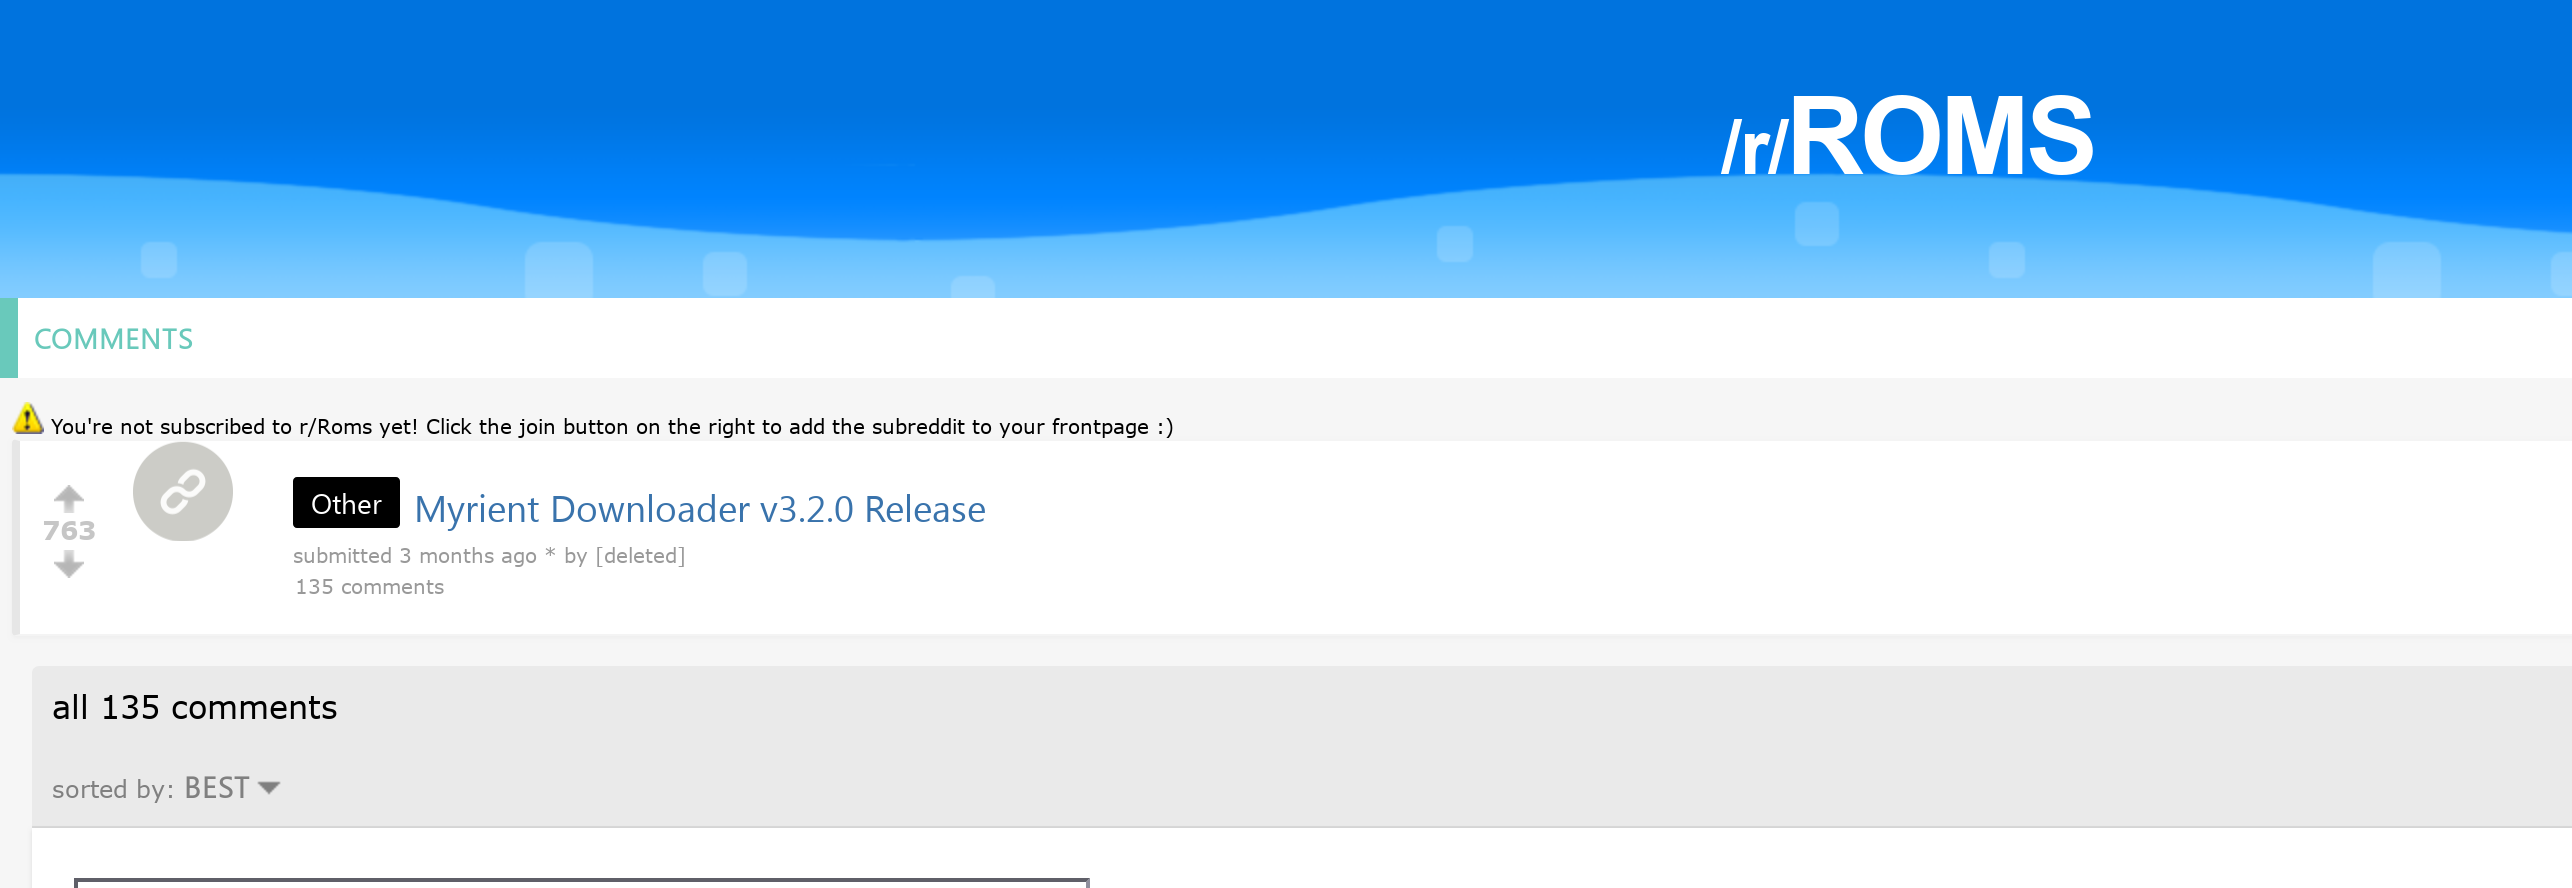
Task: Click the 'Other' post flair
Action: (346, 503)
